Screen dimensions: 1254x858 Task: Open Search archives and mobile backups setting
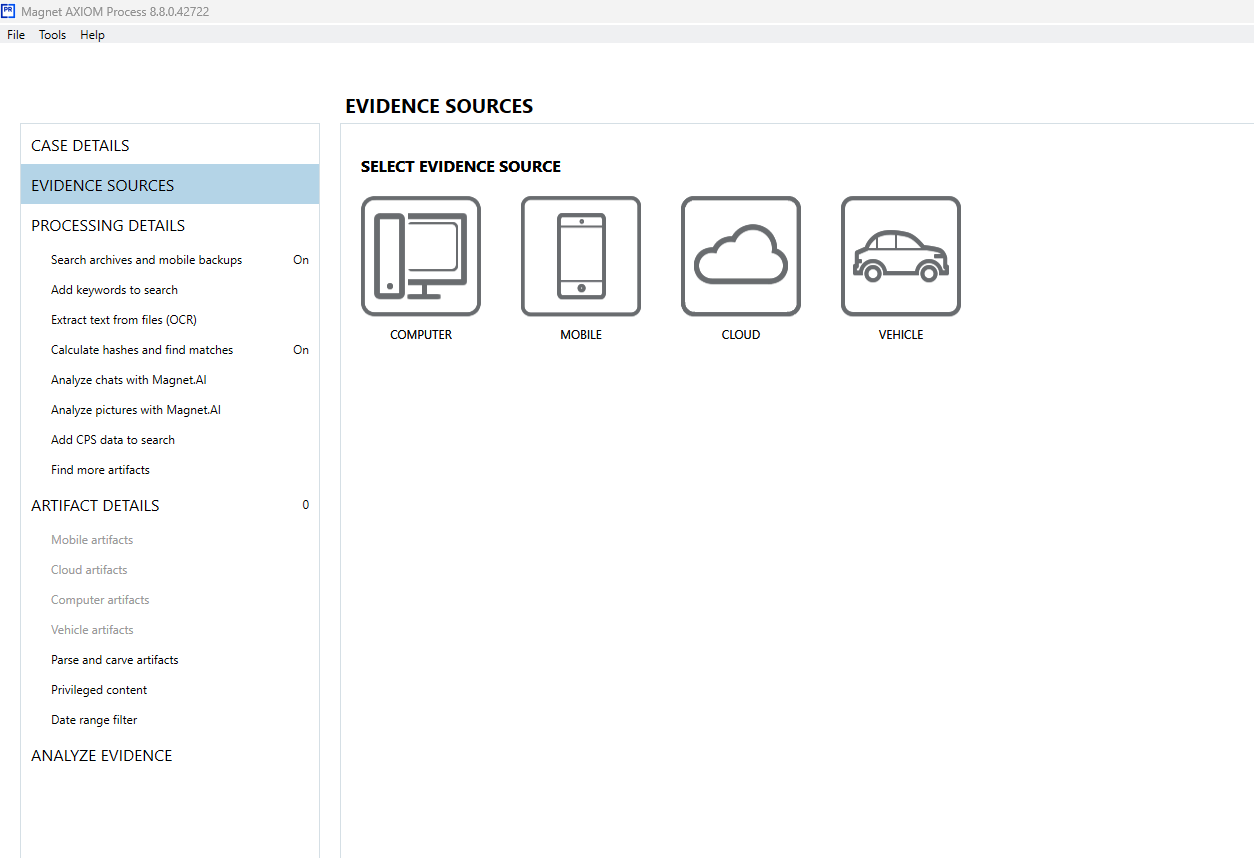coord(146,260)
